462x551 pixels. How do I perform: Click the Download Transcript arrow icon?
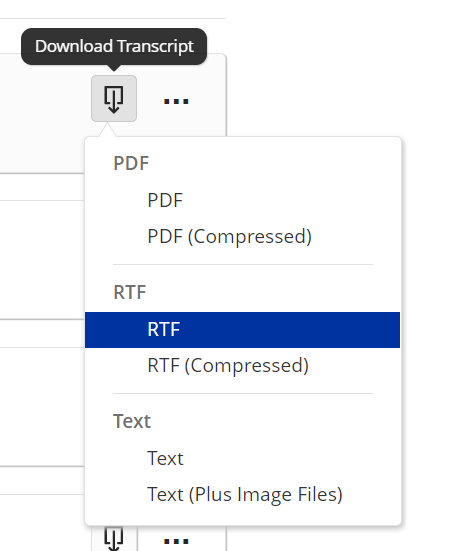pos(114,99)
